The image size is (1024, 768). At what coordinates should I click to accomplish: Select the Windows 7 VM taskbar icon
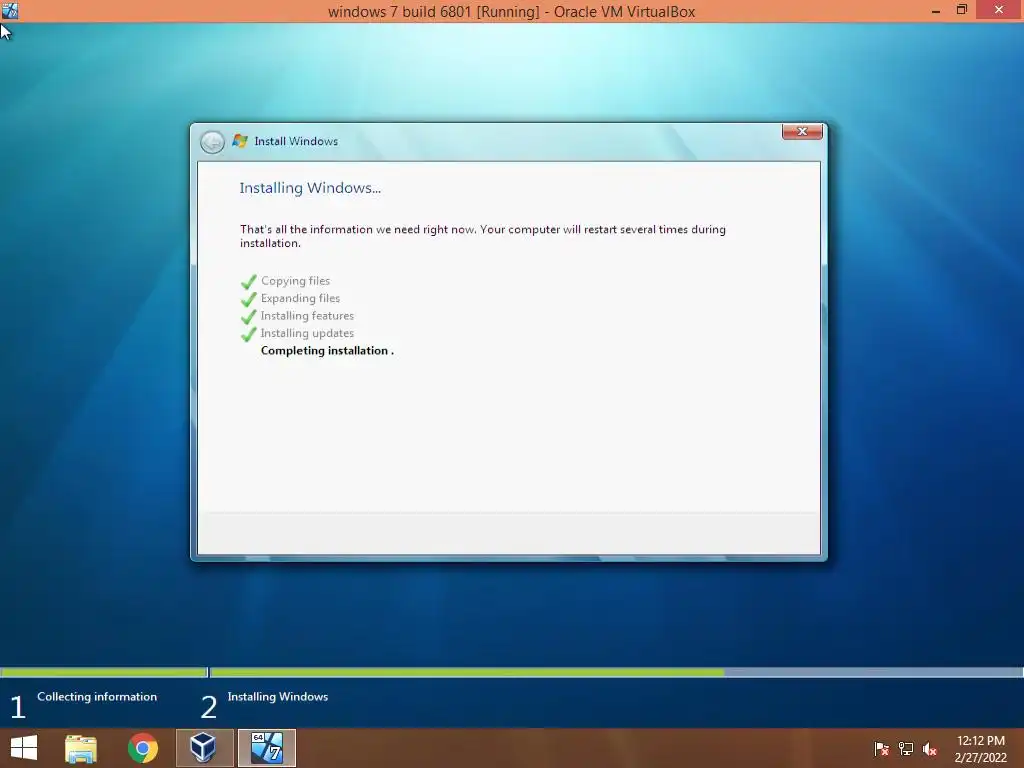[266, 748]
